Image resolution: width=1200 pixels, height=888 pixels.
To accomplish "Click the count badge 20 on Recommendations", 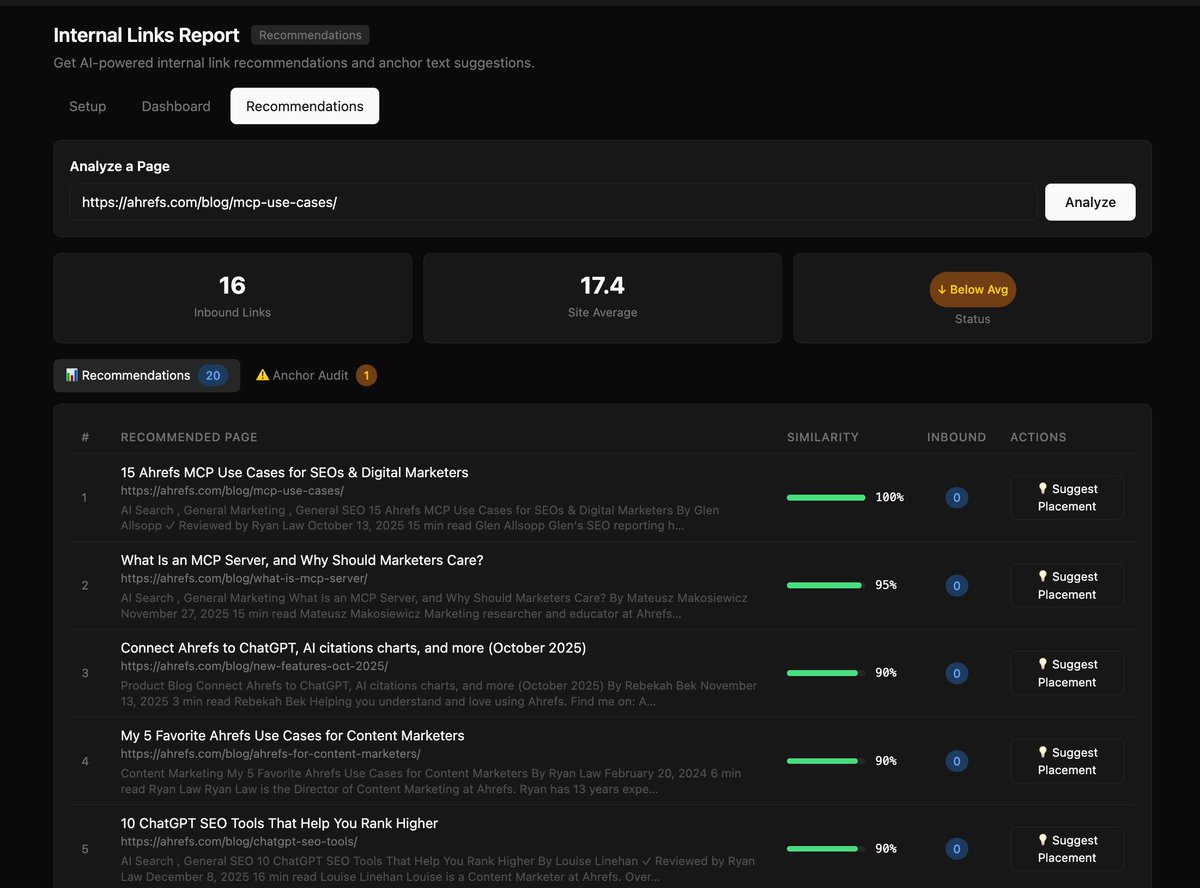I will (213, 376).
